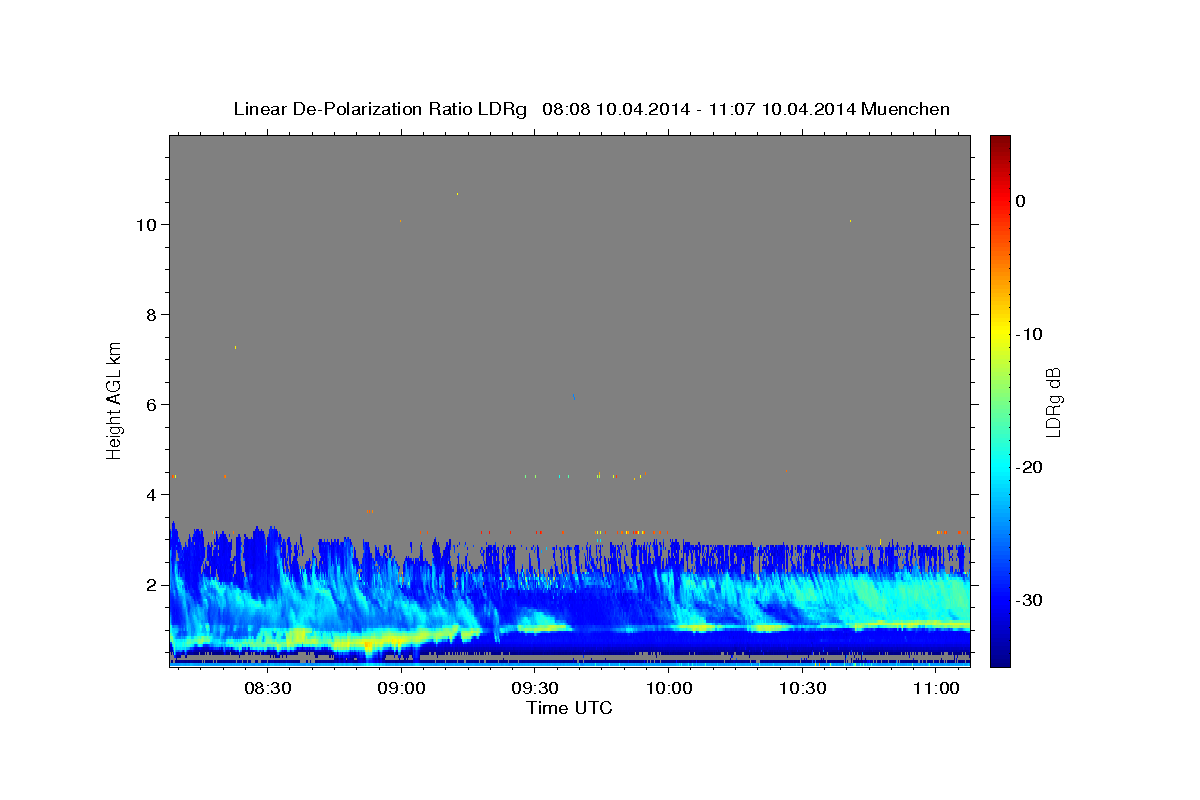This screenshot has height=800, width=1200.
Task: Click the height tick label 8
Action: [152, 315]
